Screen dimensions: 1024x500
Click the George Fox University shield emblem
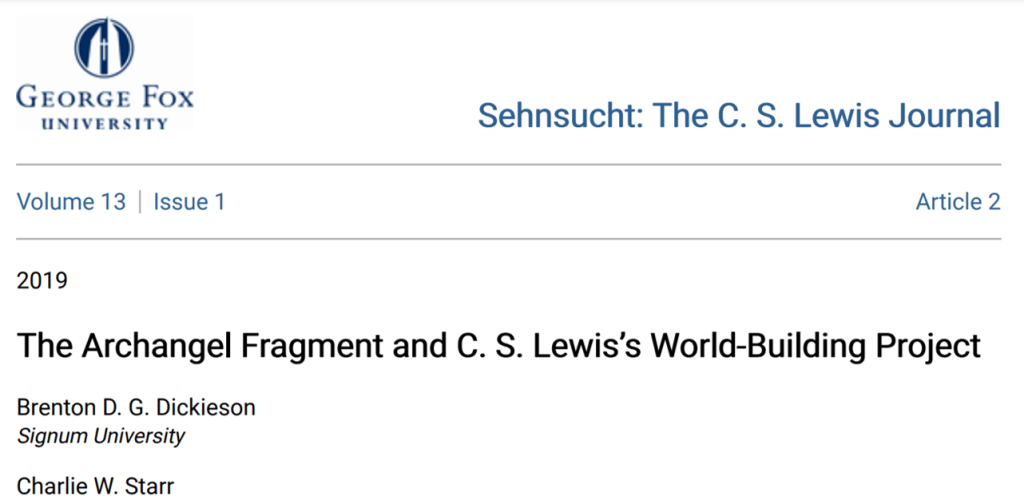[x=106, y=47]
